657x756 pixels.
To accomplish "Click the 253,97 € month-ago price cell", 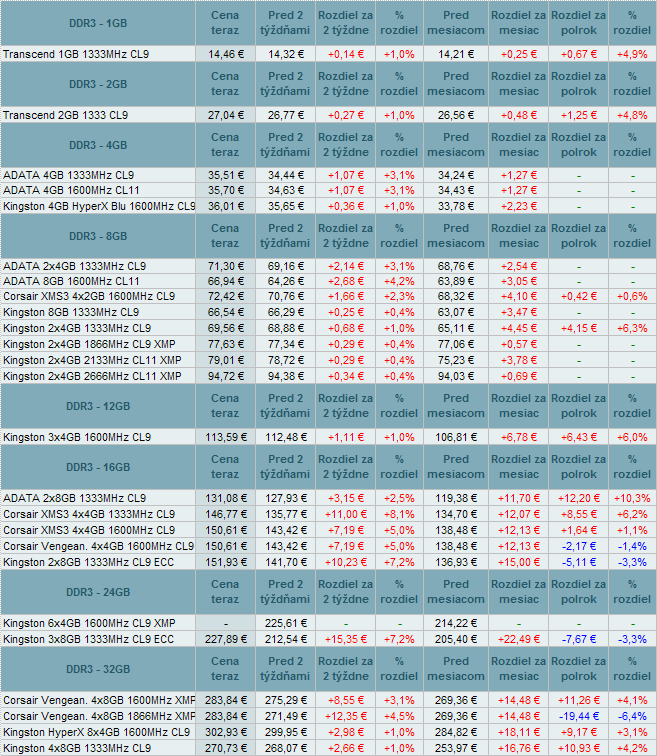I will [456, 748].
